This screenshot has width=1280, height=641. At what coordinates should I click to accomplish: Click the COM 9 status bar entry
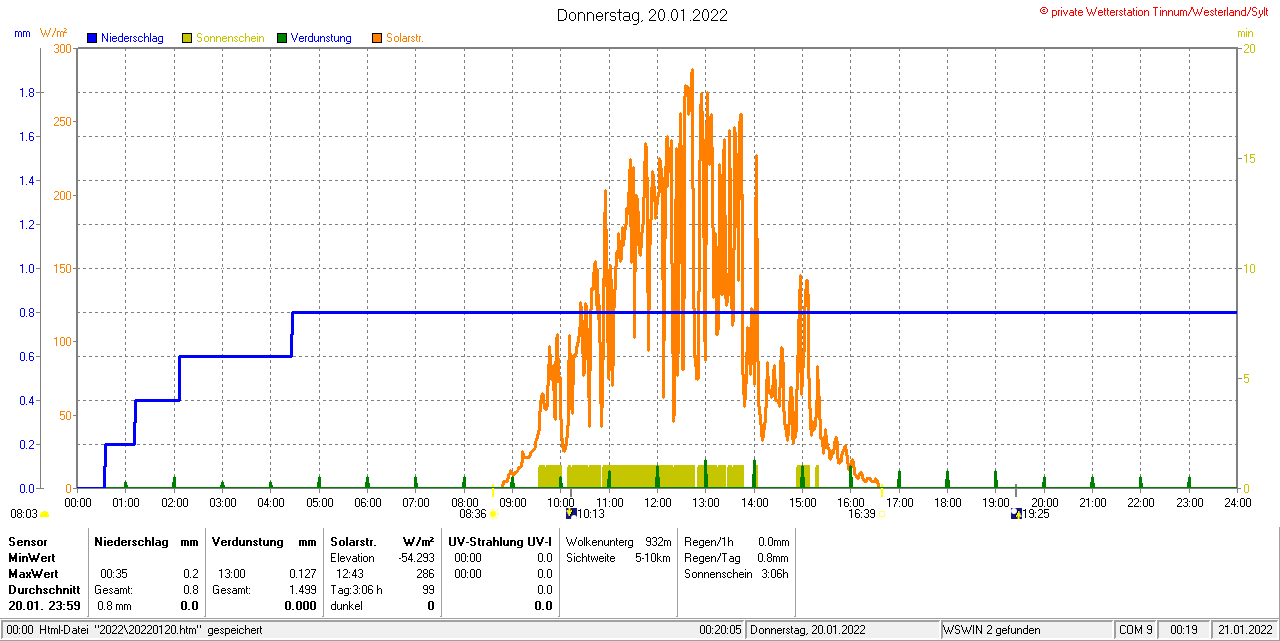pyautogui.click(x=1136, y=630)
